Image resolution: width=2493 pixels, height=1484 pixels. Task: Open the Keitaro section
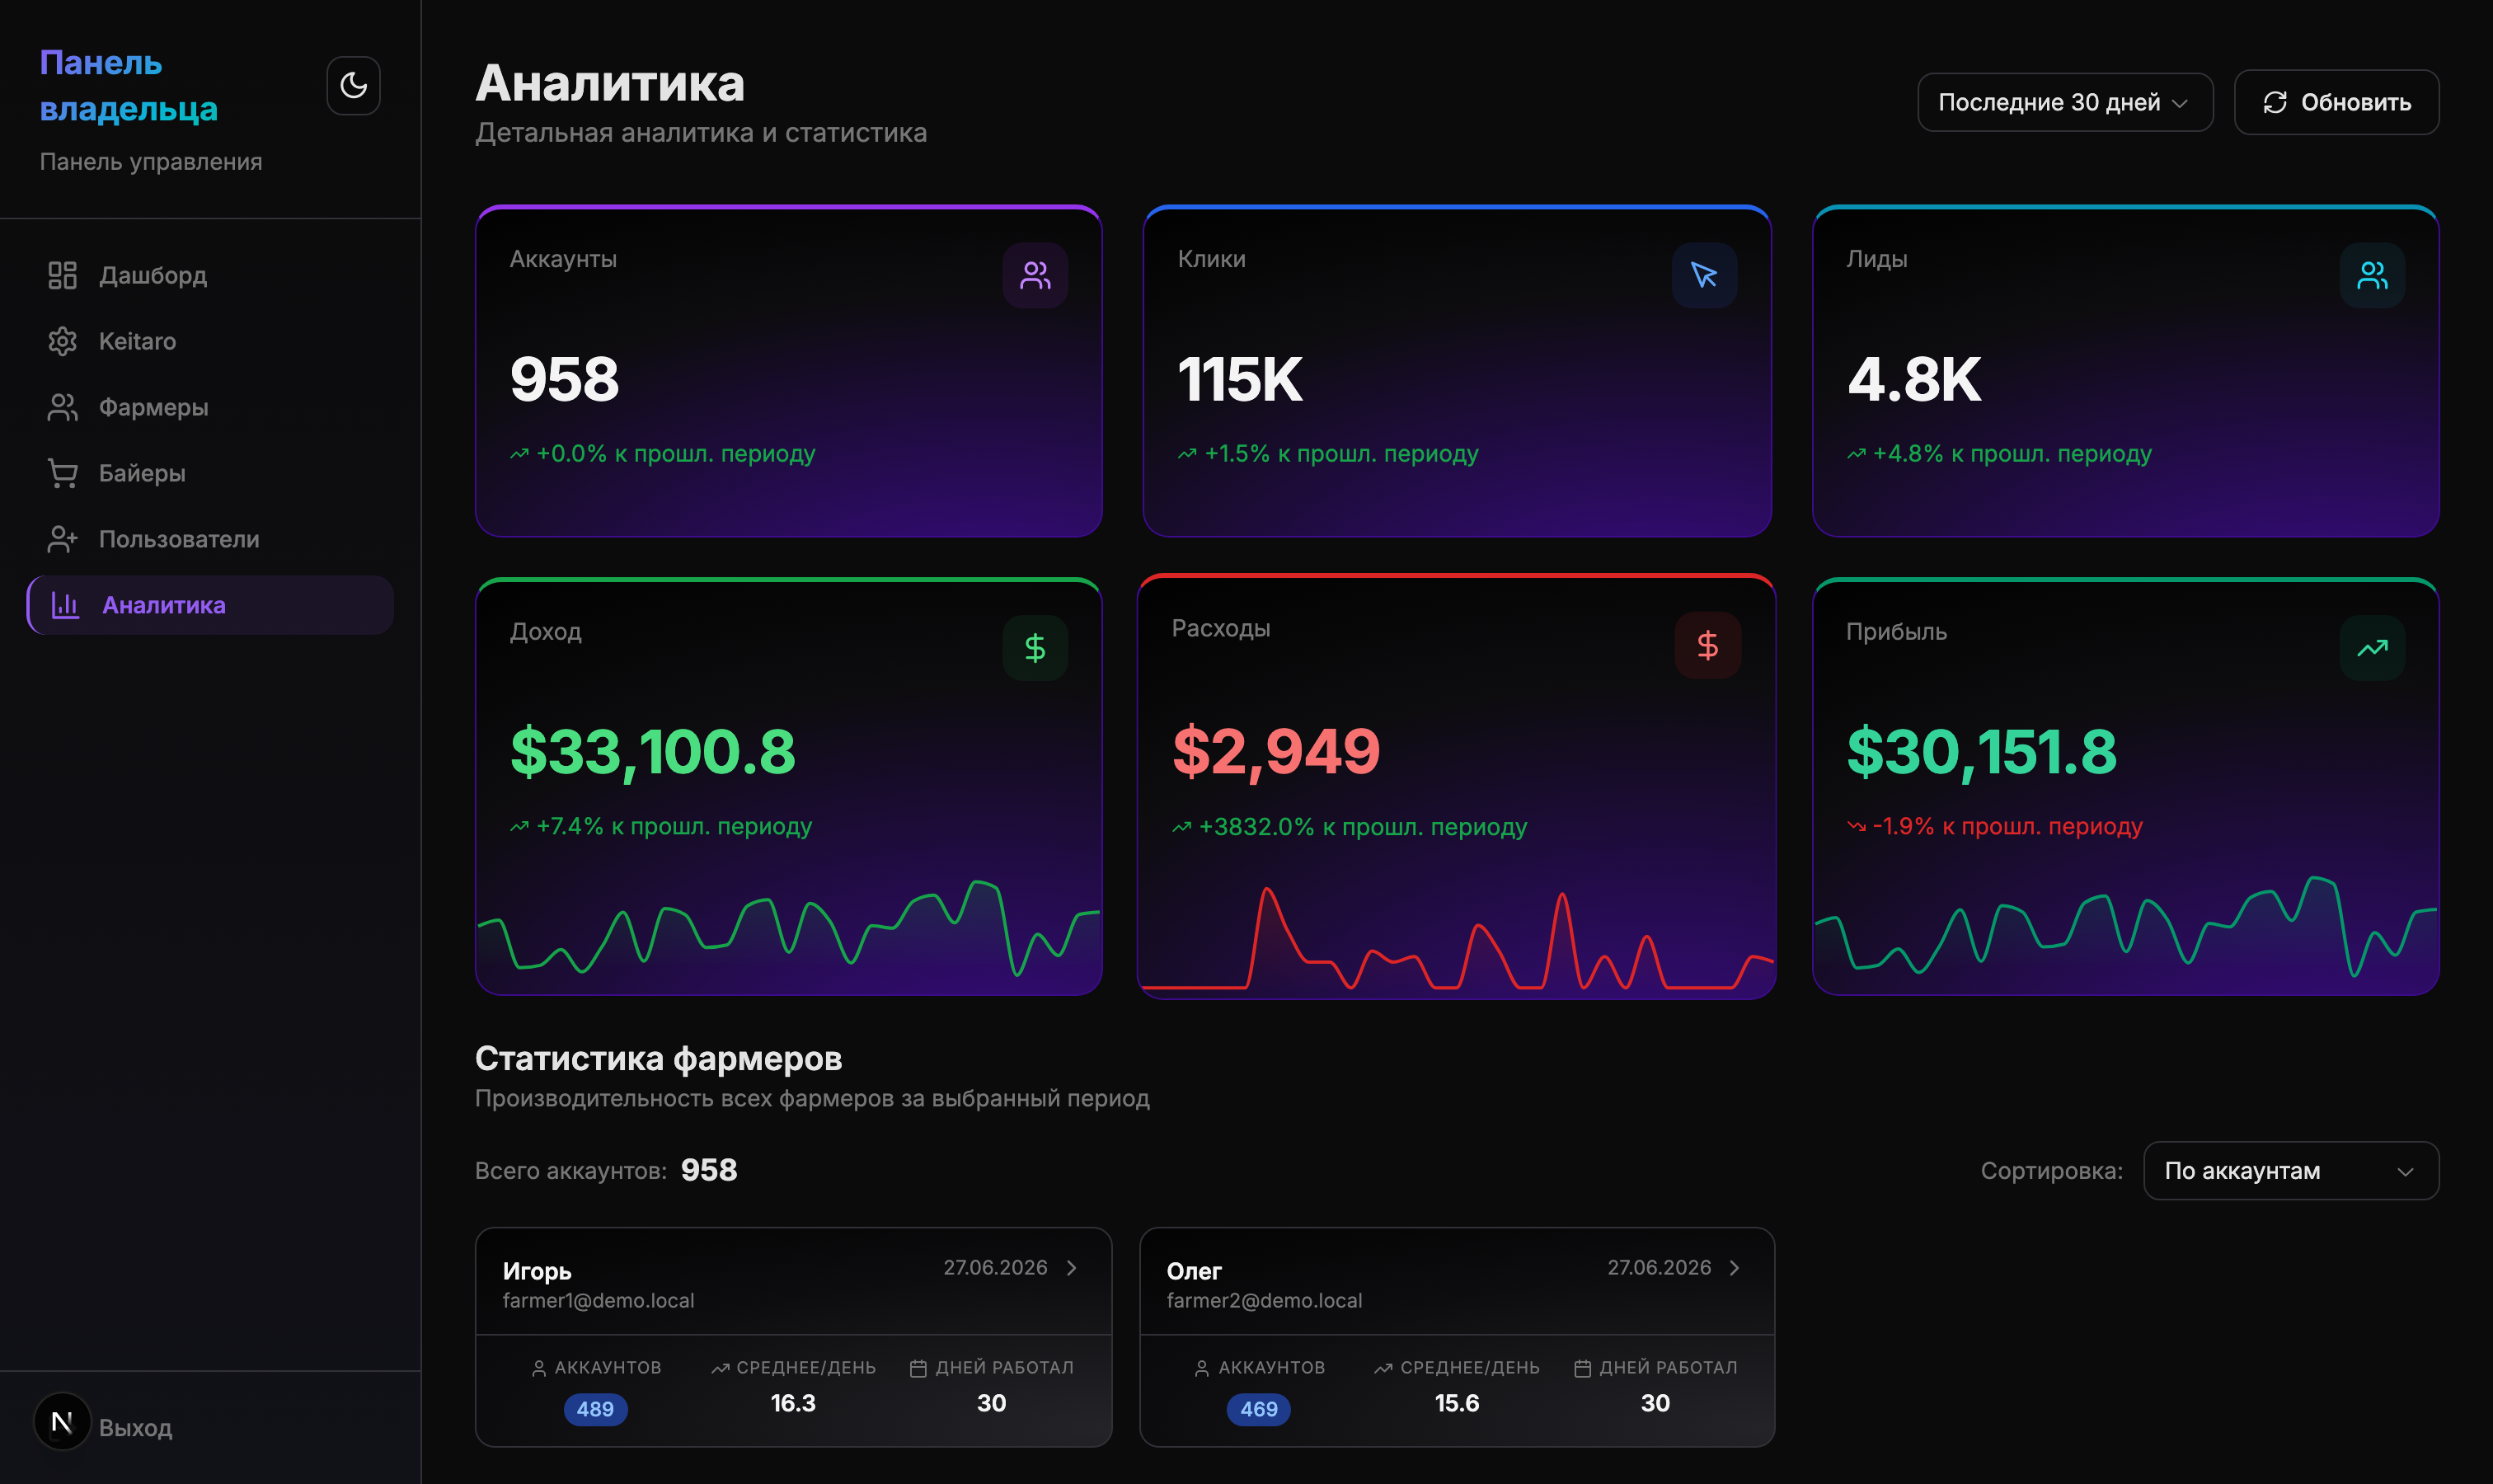pyautogui.click(x=210, y=341)
